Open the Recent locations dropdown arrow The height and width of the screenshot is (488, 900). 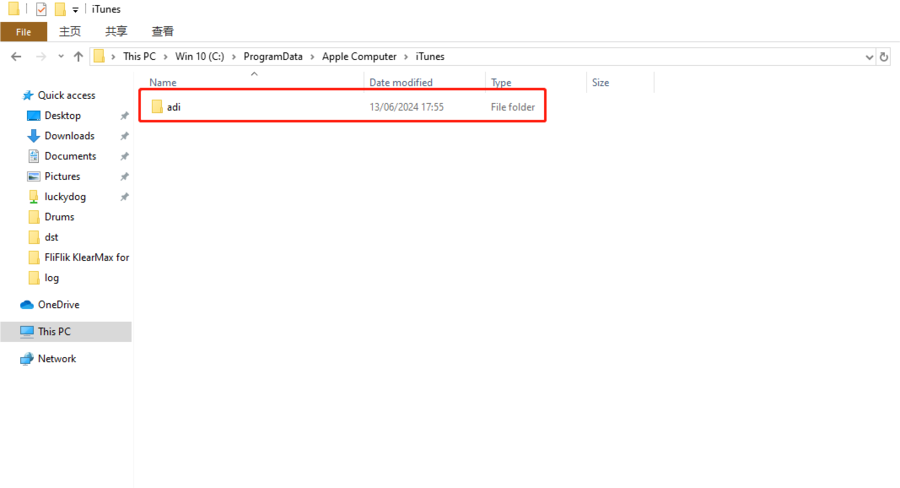click(61, 57)
